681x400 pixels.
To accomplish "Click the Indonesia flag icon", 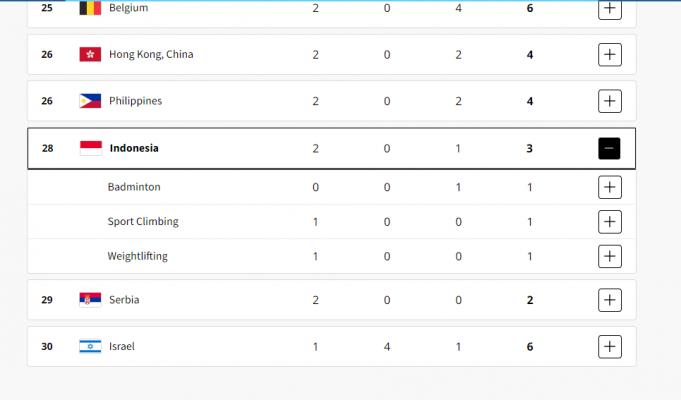I will (x=90, y=148).
